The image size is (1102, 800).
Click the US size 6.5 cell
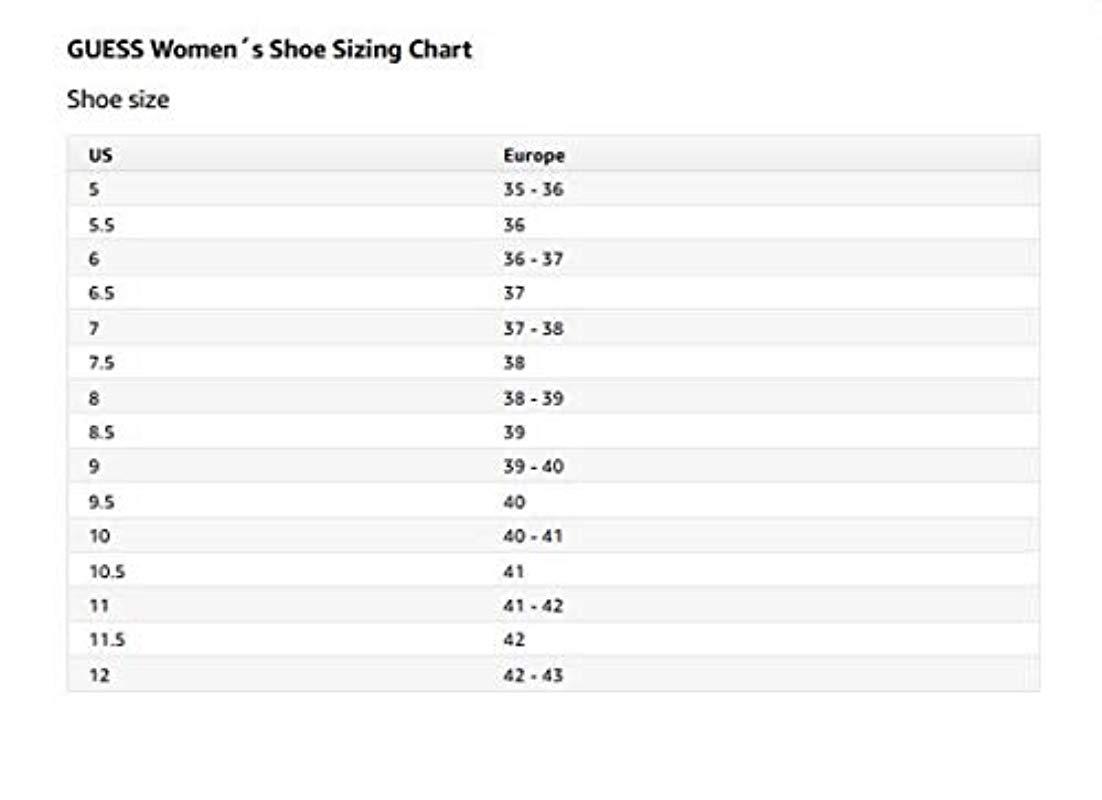tap(101, 294)
